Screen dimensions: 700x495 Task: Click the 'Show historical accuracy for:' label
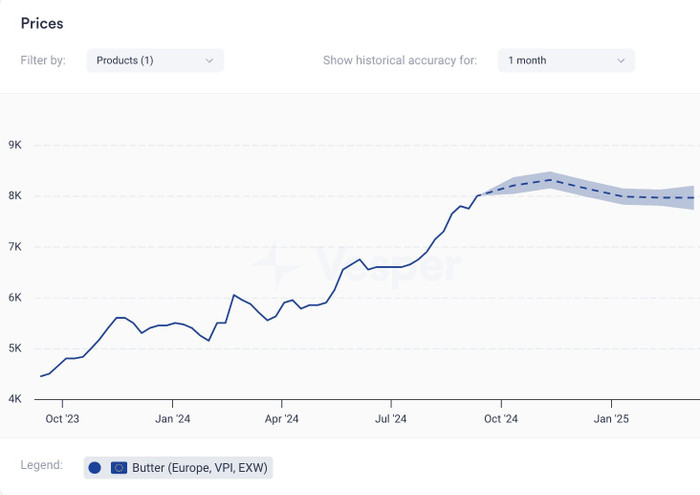400,60
